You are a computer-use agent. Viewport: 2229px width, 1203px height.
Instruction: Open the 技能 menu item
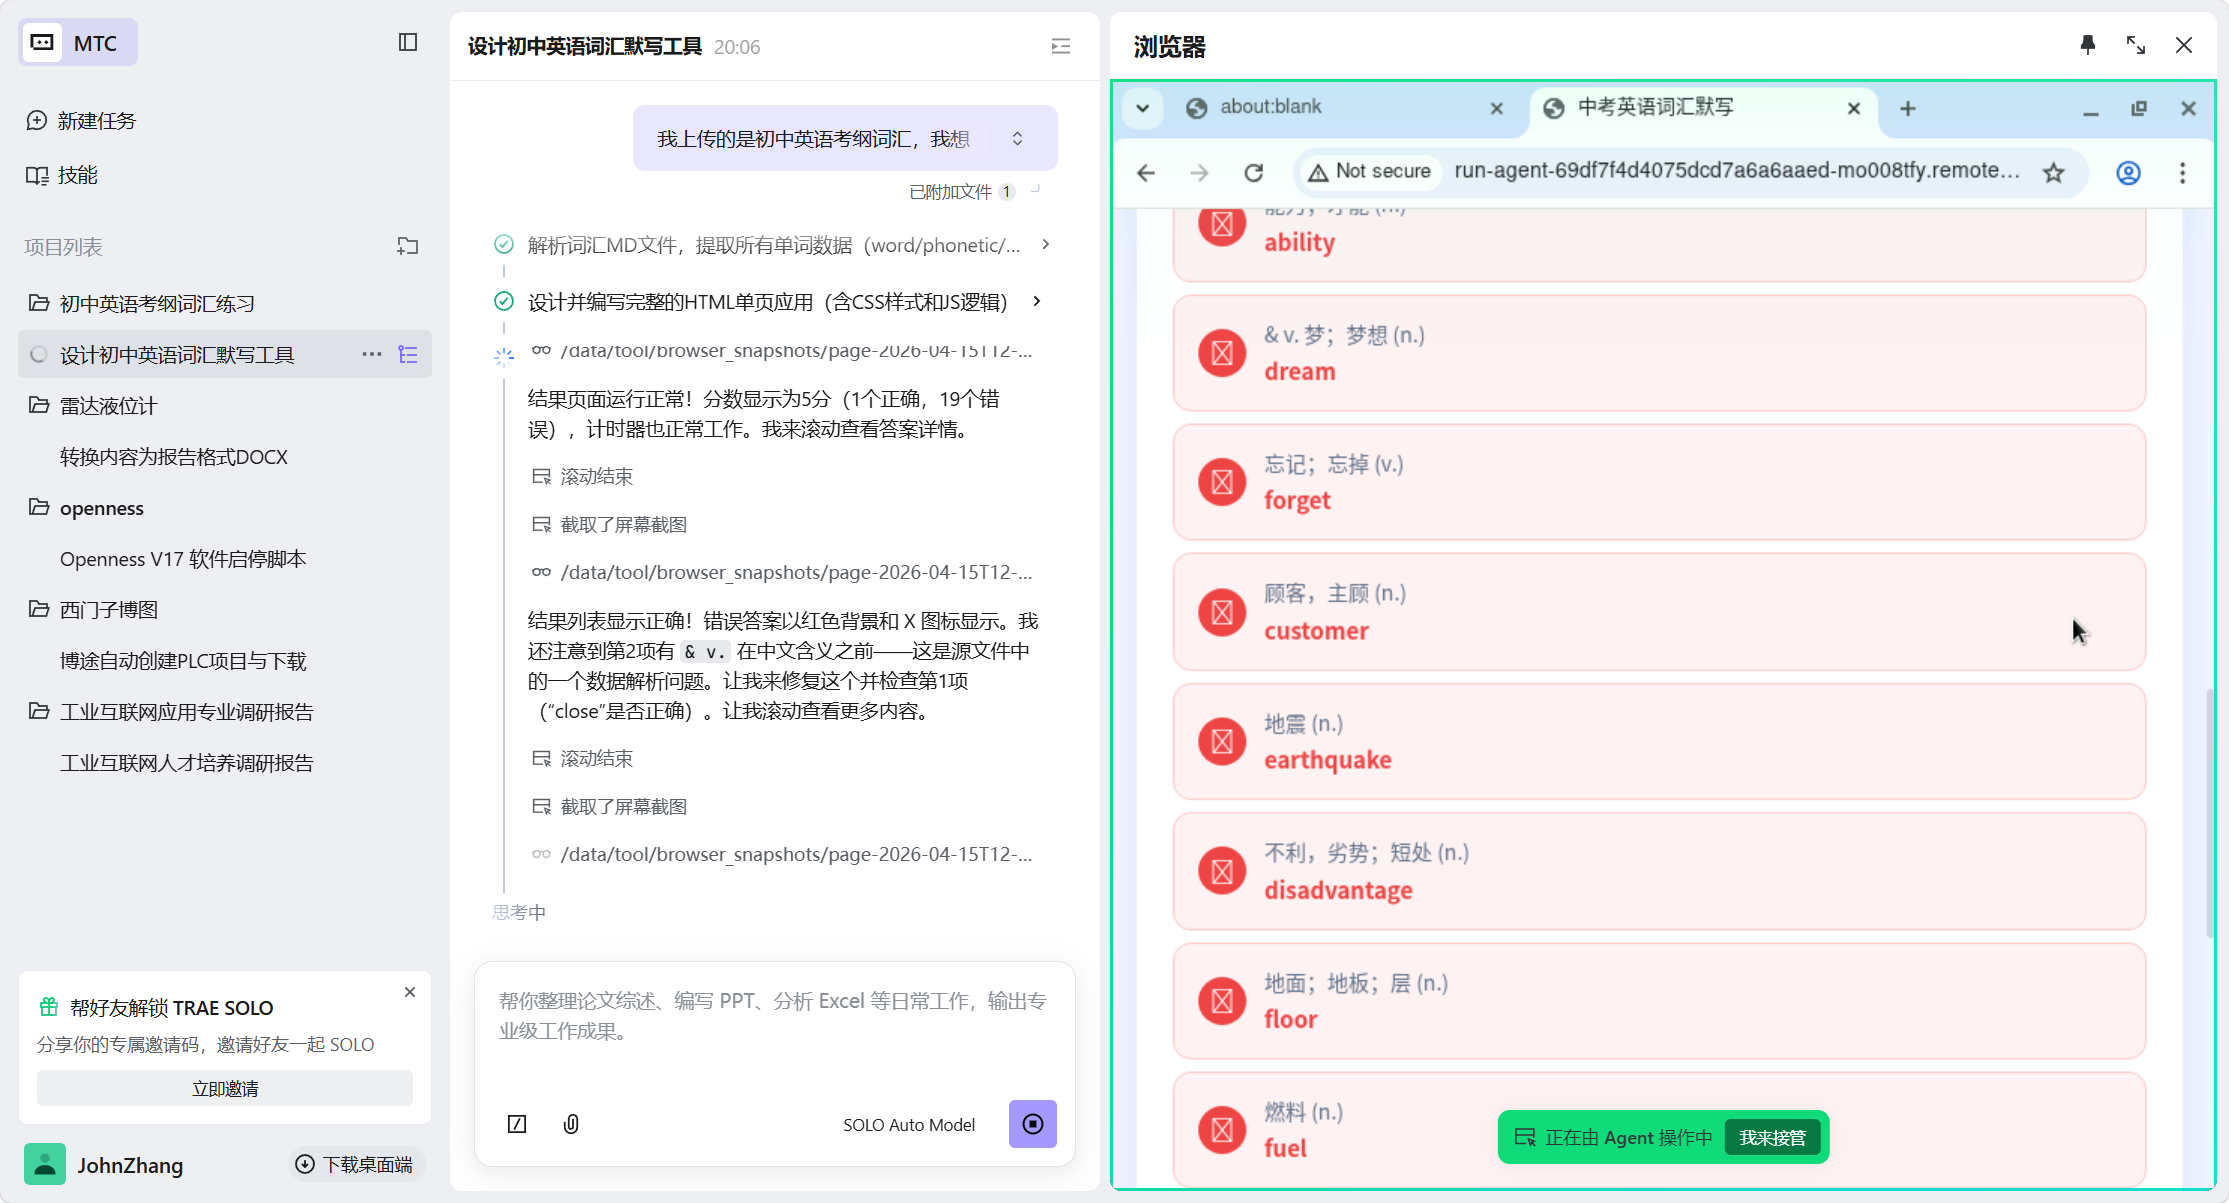click(77, 175)
